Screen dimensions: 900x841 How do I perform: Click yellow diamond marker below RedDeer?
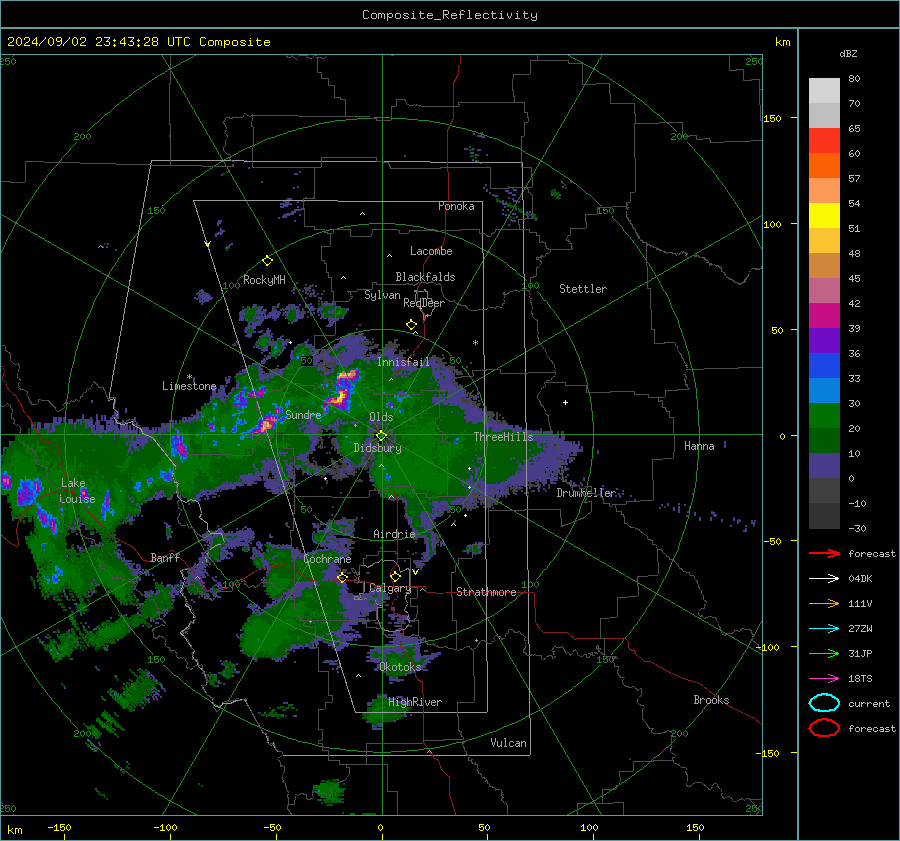pyautogui.click(x=411, y=325)
